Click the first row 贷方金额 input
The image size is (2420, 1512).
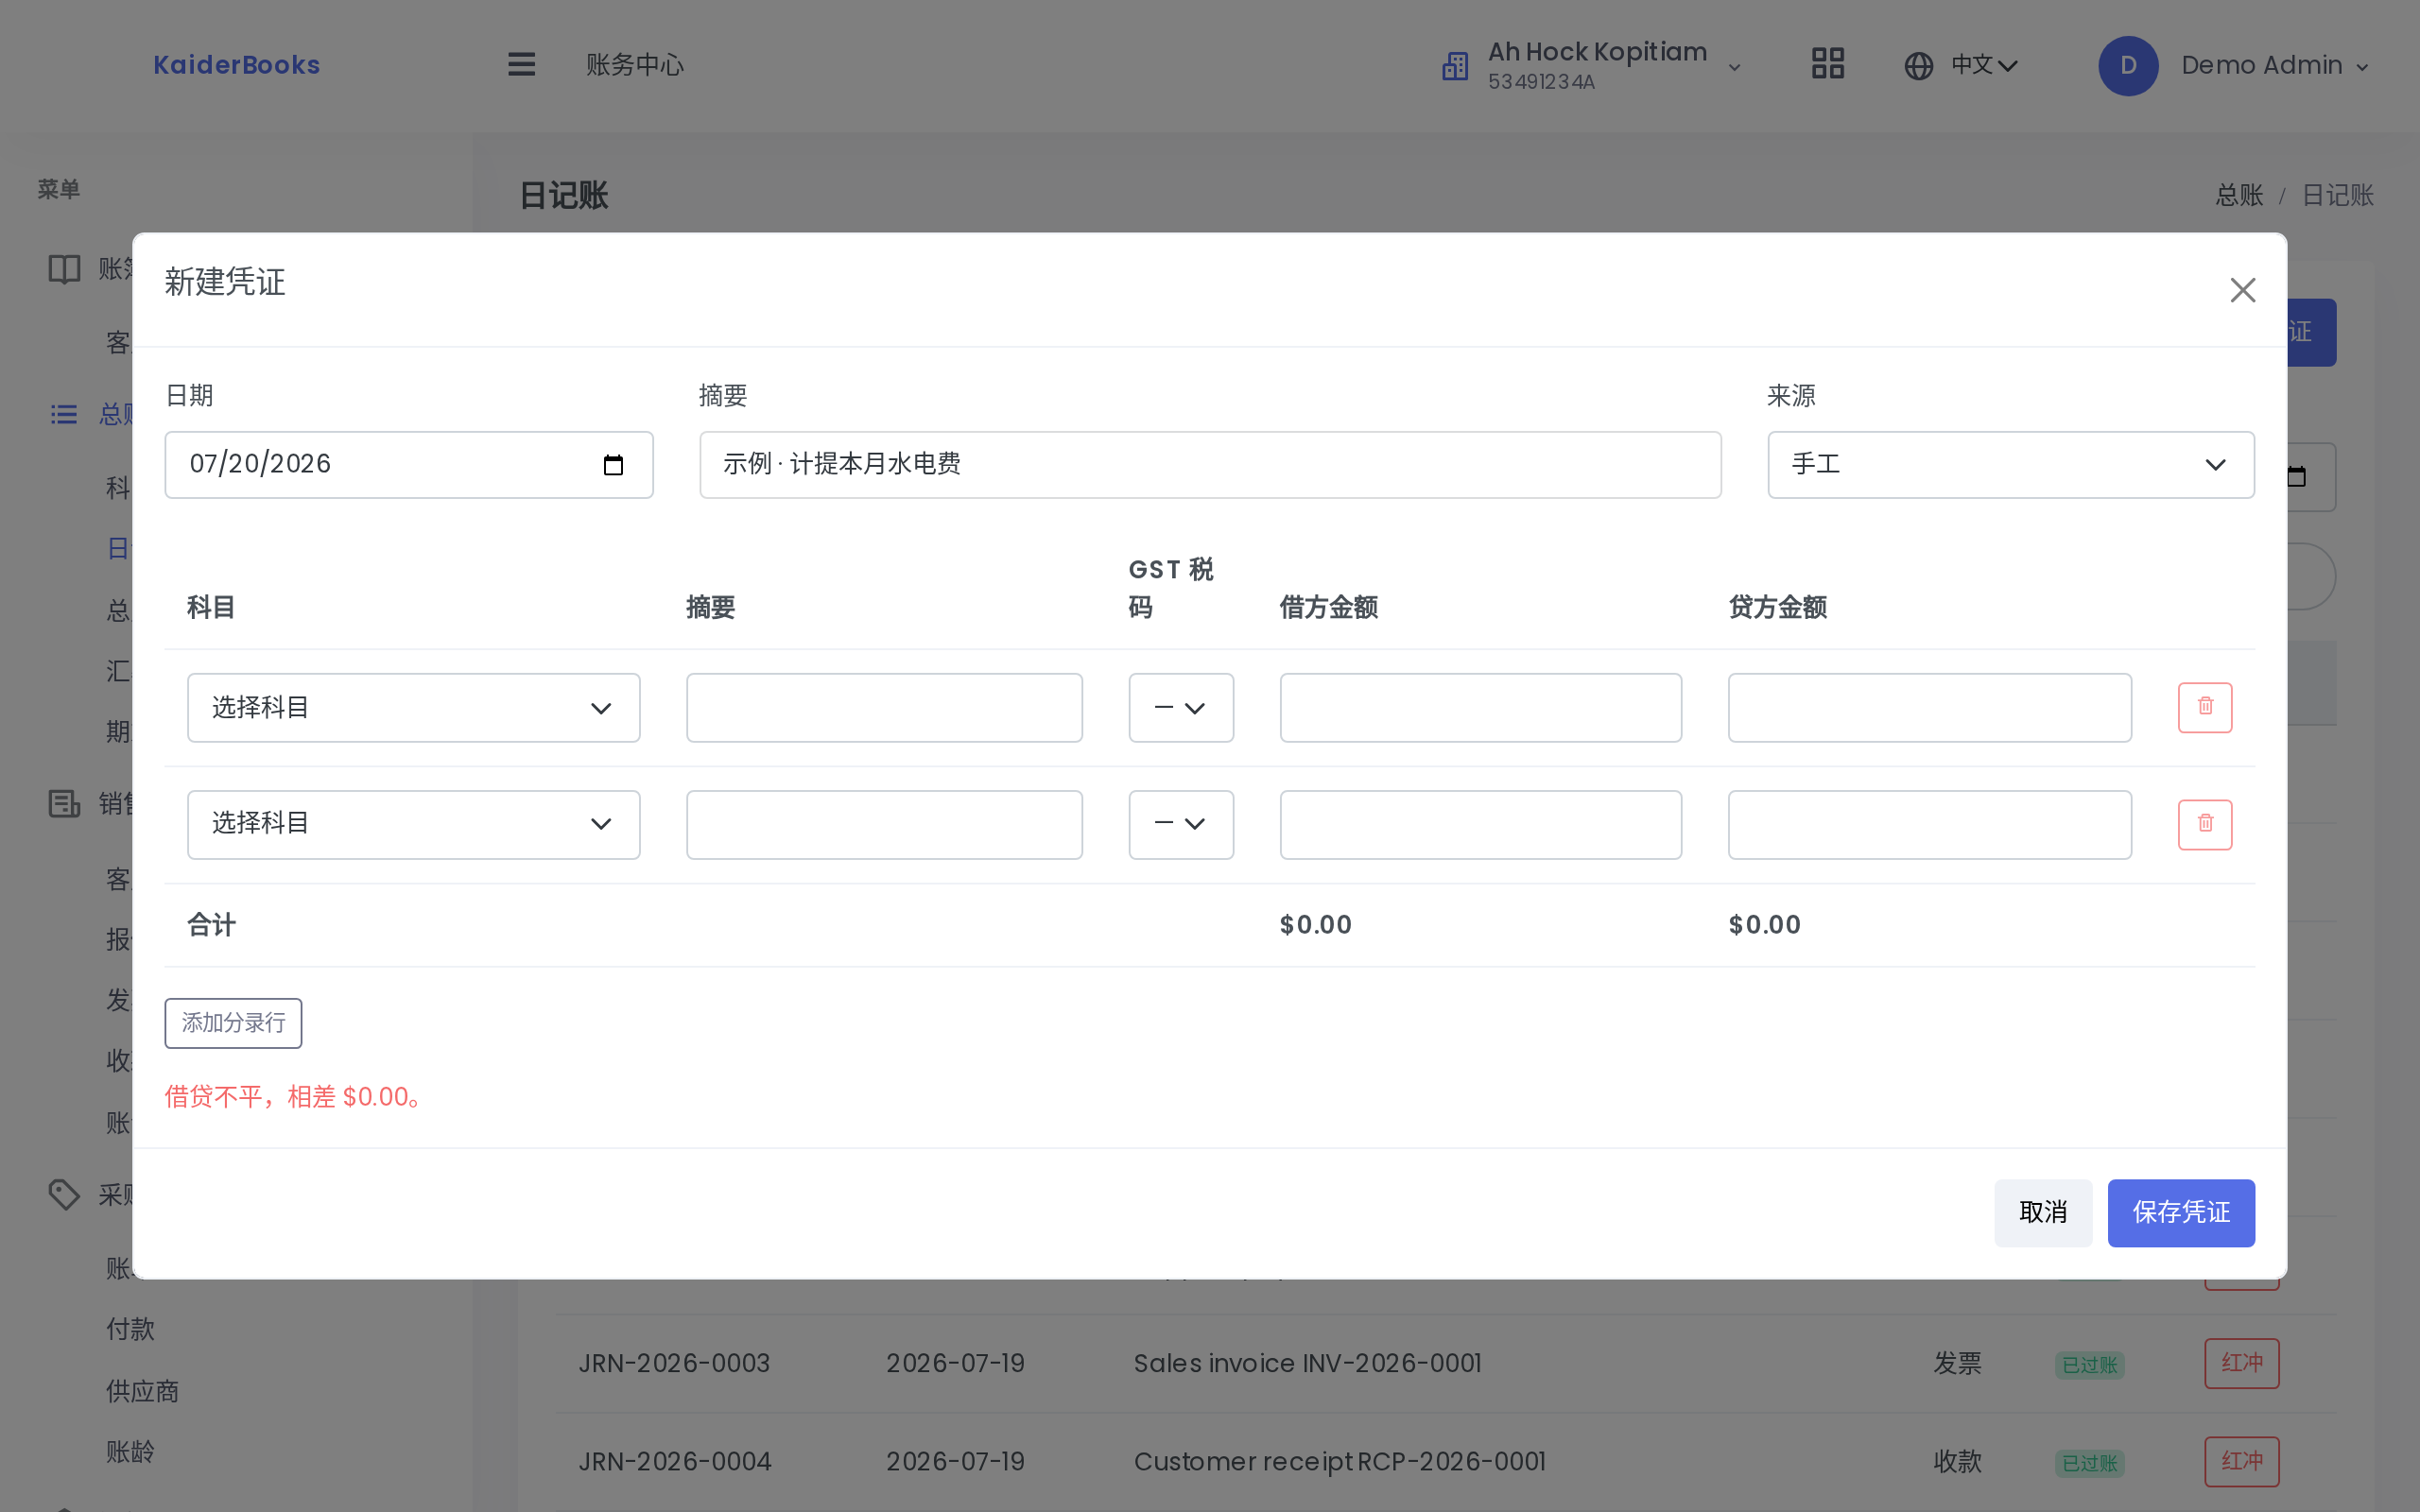(1929, 708)
